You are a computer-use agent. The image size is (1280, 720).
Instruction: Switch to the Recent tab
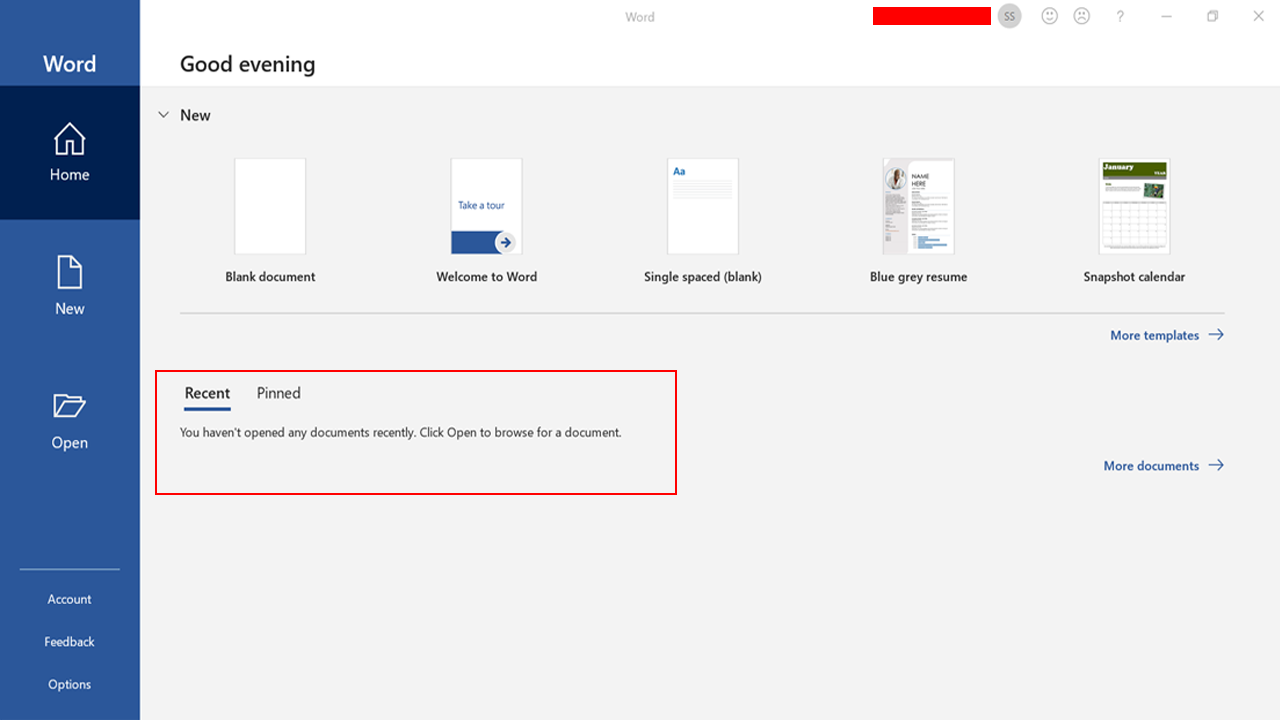pos(207,393)
